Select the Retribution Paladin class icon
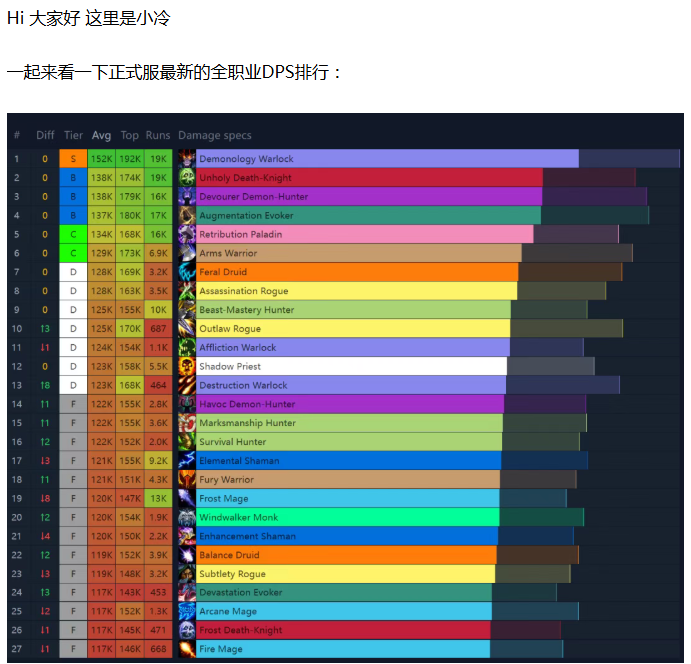Image resolution: width=691 pixels, height=664 pixels. click(x=187, y=234)
